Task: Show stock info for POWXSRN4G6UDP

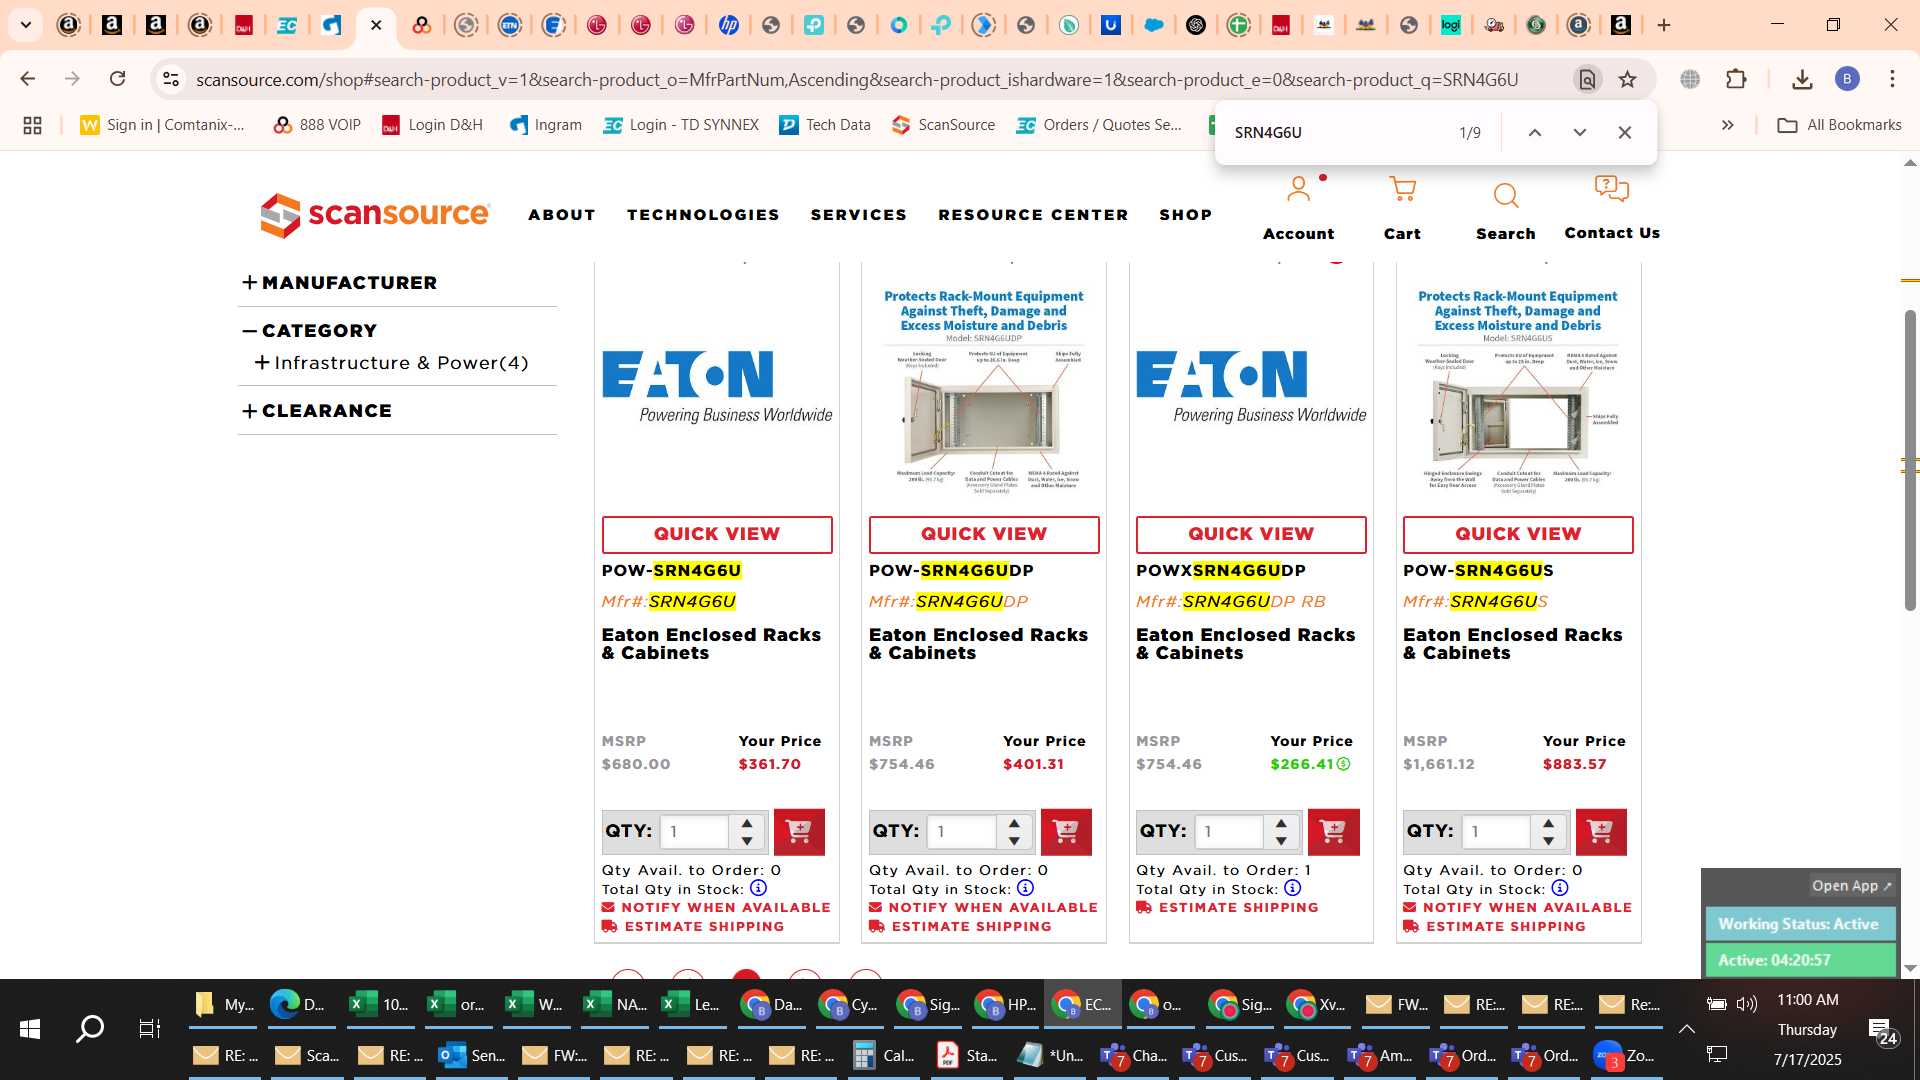Action: click(x=1292, y=888)
